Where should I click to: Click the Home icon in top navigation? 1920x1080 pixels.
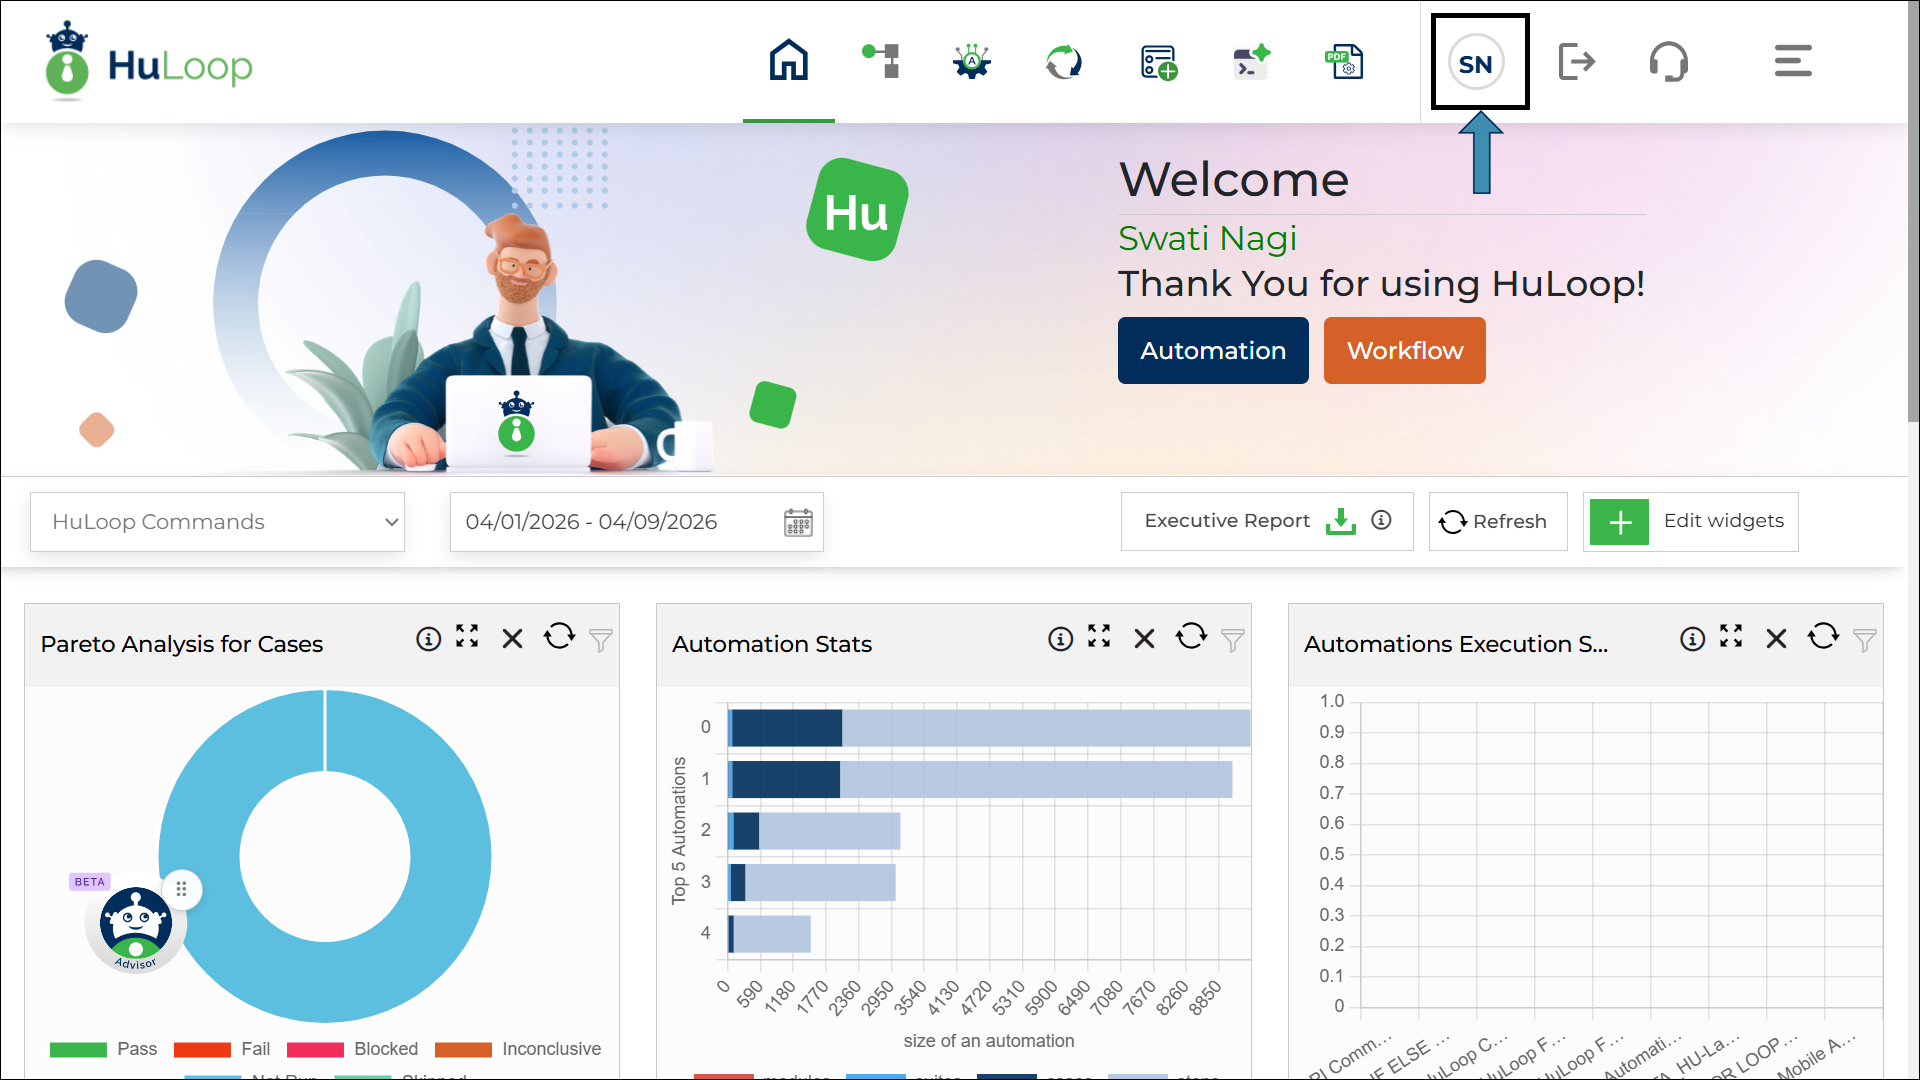(x=788, y=61)
